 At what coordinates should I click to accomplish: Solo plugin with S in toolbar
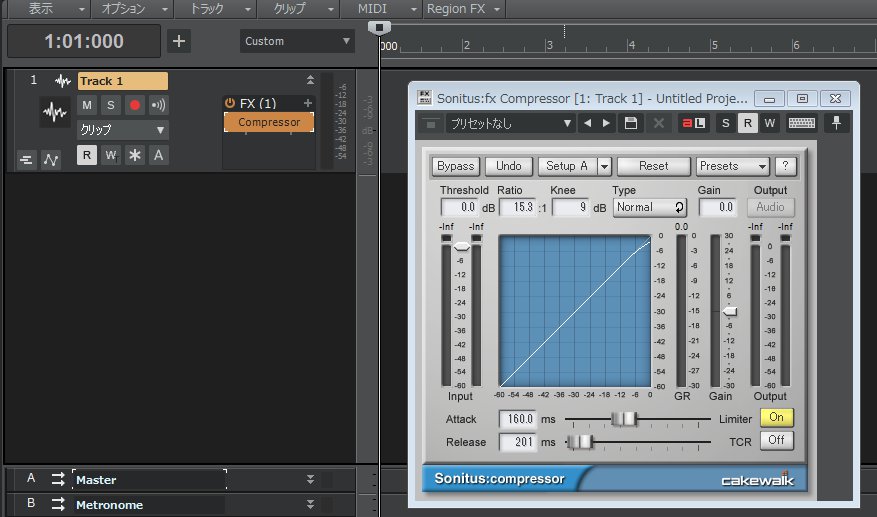pos(725,123)
